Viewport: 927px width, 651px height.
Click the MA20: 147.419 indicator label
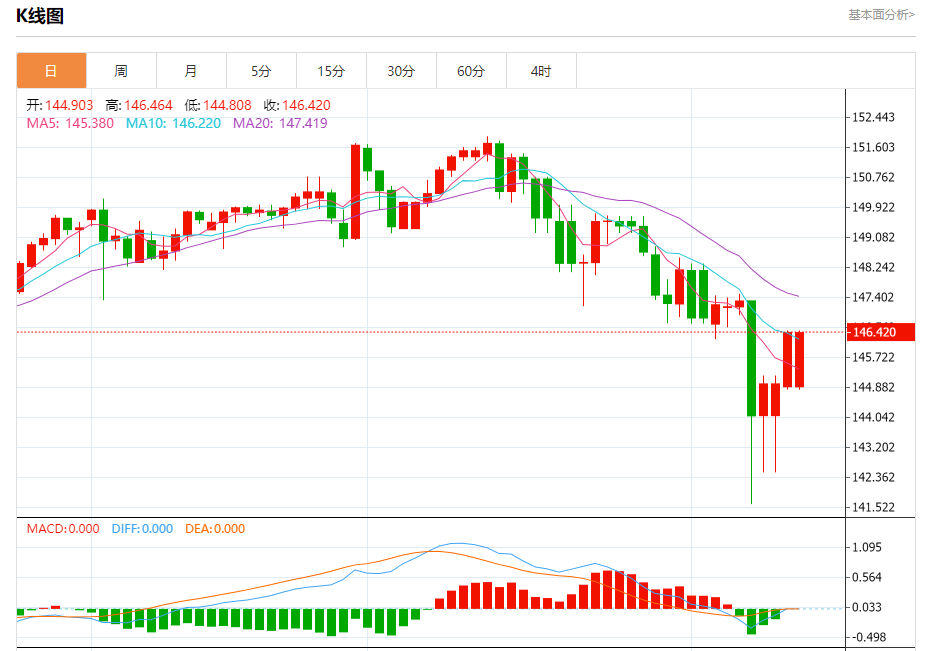pyautogui.click(x=280, y=123)
